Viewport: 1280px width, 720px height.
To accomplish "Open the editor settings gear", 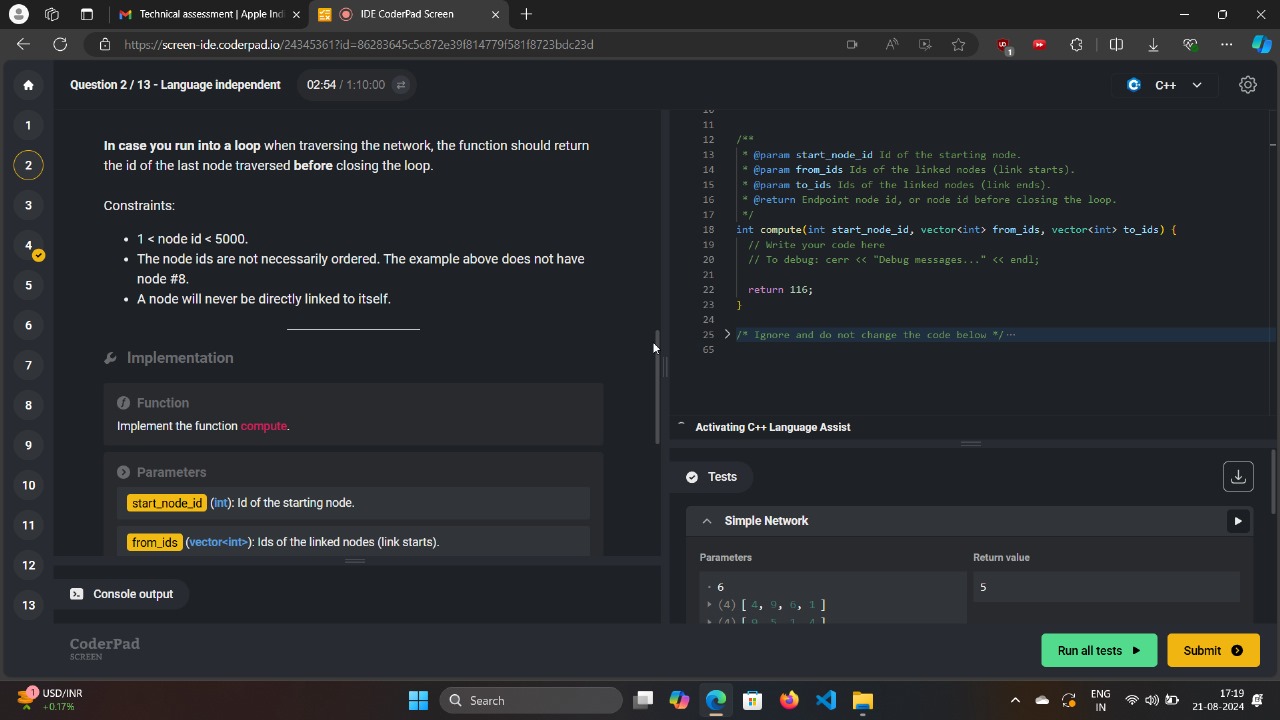I will click(x=1247, y=85).
